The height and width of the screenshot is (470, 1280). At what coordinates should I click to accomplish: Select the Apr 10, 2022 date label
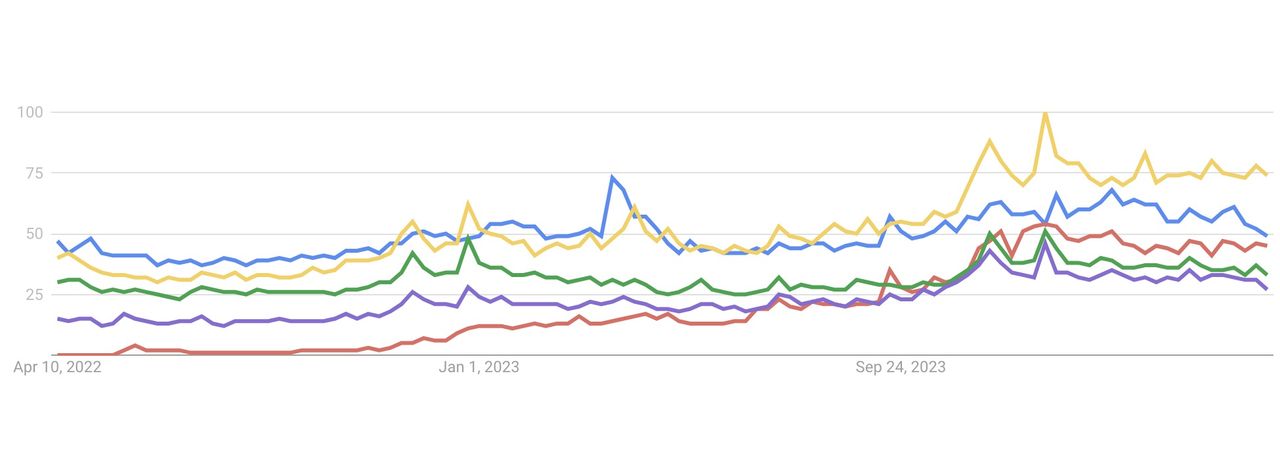pos(57,368)
